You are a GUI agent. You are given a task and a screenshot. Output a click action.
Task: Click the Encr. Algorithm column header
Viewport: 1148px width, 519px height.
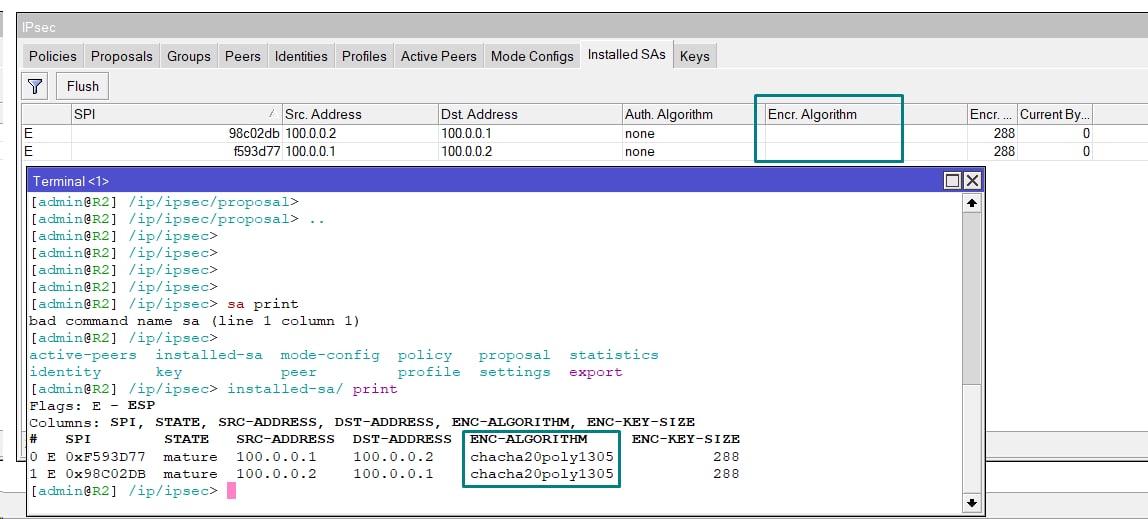pyautogui.click(x=865, y=114)
